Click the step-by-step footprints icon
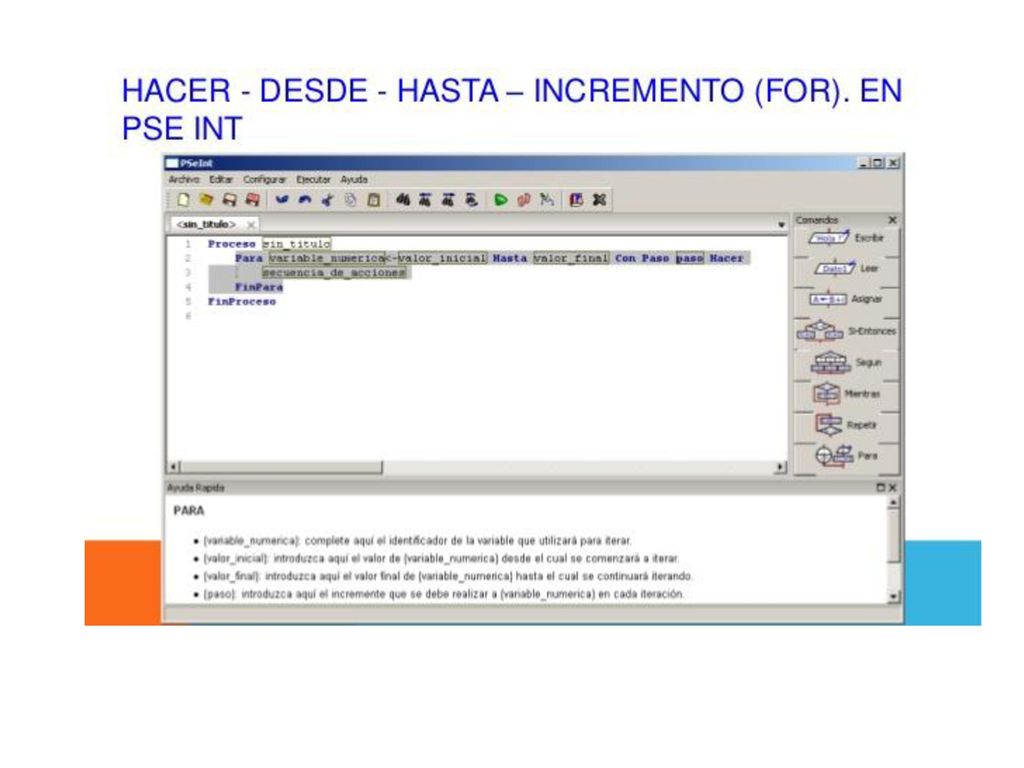The height and width of the screenshot is (768, 1024). [x=524, y=200]
